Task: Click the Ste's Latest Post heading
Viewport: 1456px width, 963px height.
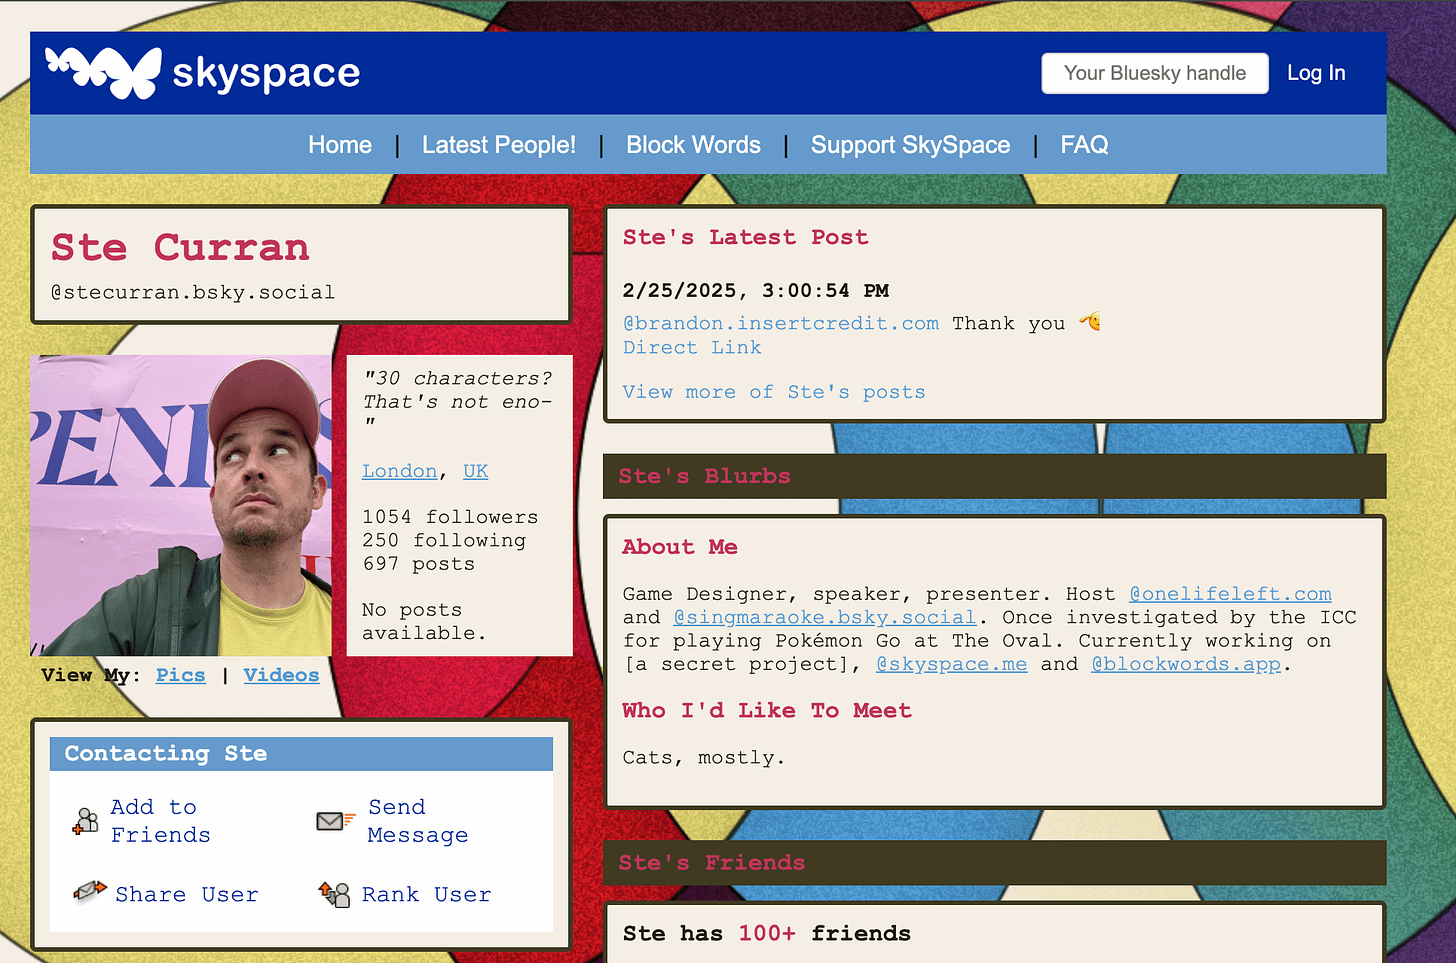Action: pyautogui.click(x=745, y=237)
